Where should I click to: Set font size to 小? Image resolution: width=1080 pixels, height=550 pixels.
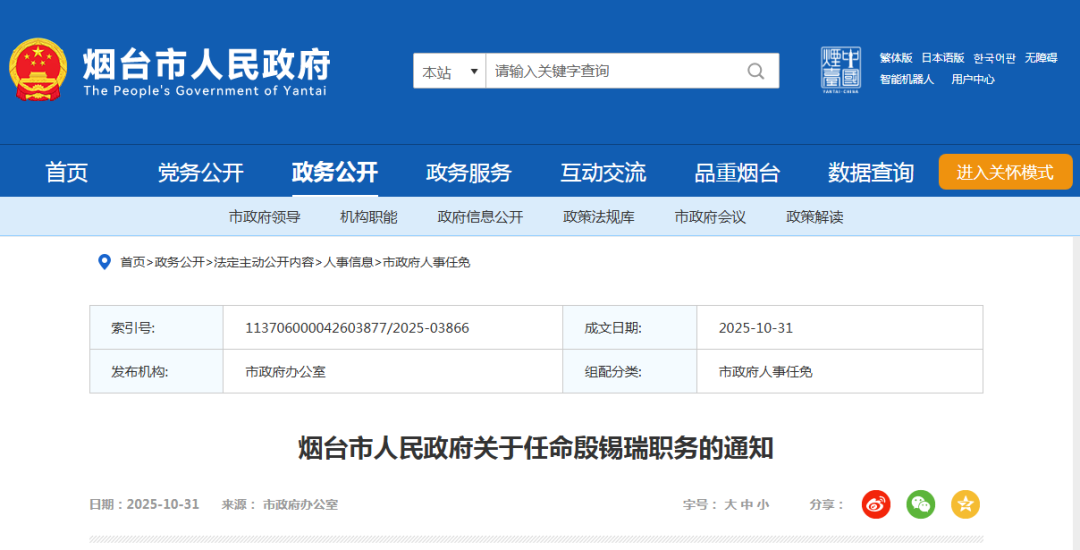(762, 505)
